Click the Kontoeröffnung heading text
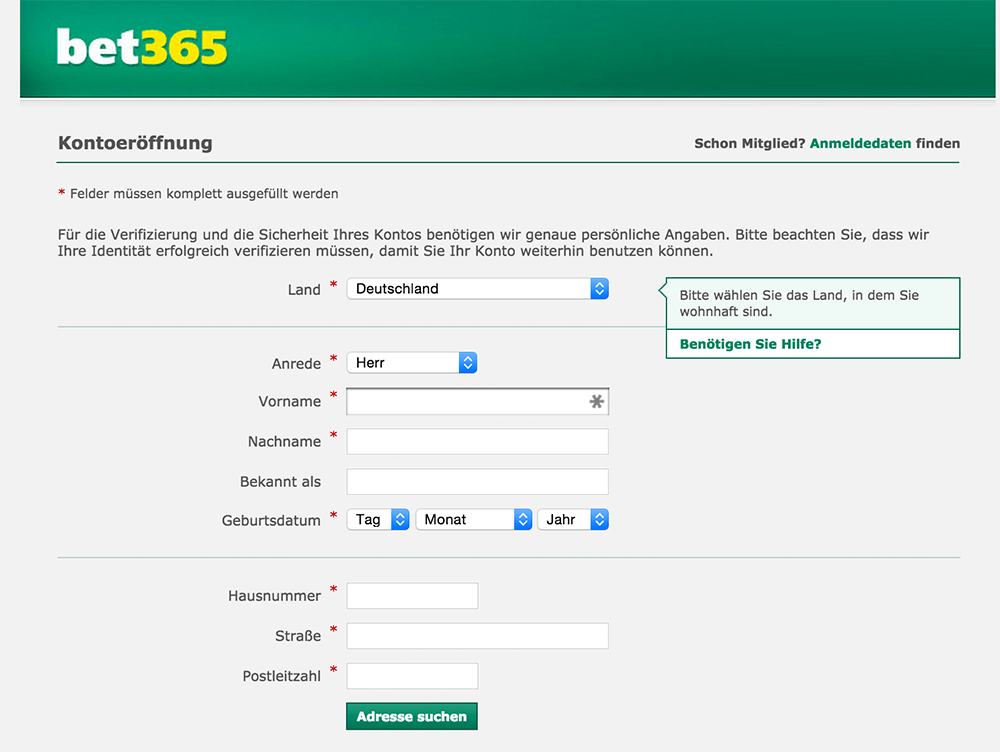 [x=135, y=143]
